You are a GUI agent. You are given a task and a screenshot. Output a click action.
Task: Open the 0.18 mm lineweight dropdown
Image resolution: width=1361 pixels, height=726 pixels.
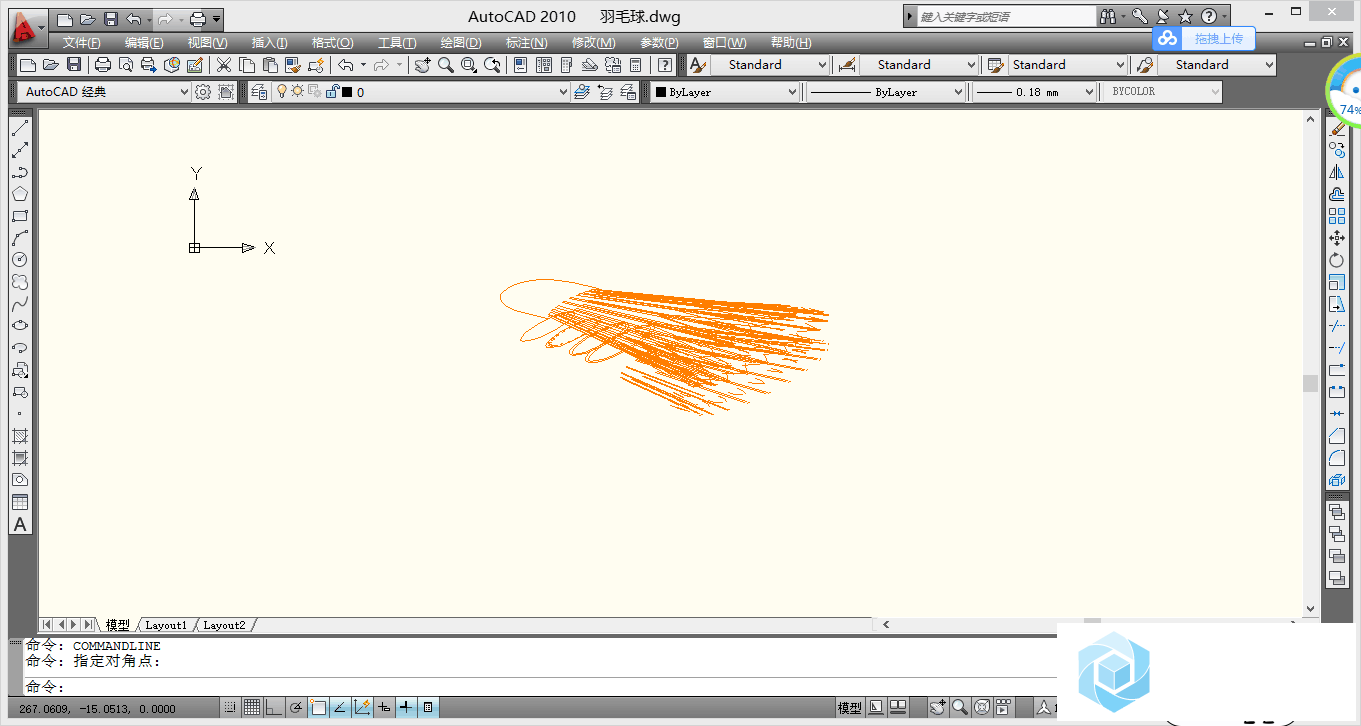1035,92
